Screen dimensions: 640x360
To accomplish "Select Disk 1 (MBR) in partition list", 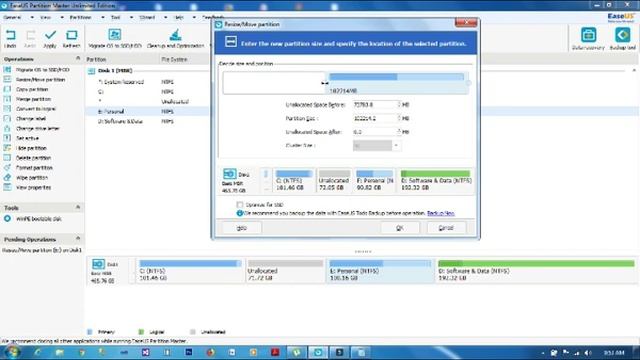I will coord(115,71).
